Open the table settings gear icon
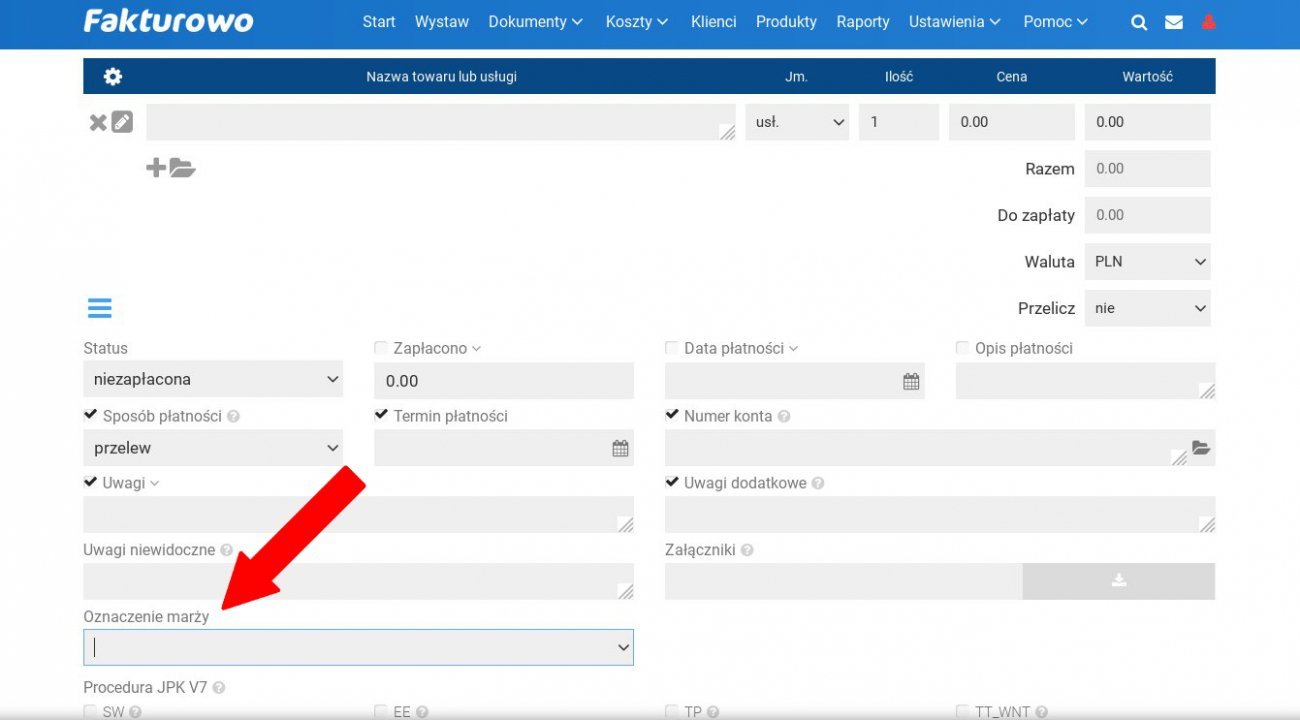The height and width of the screenshot is (720, 1300). (113, 77)
